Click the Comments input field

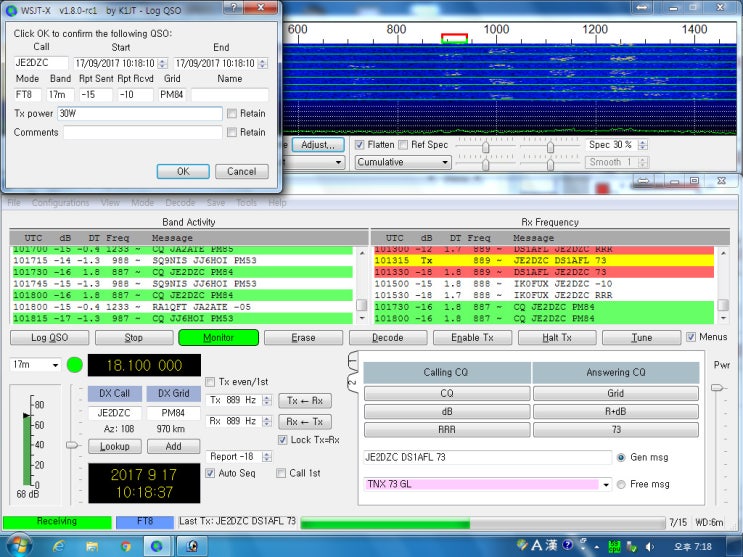point(142,132)
